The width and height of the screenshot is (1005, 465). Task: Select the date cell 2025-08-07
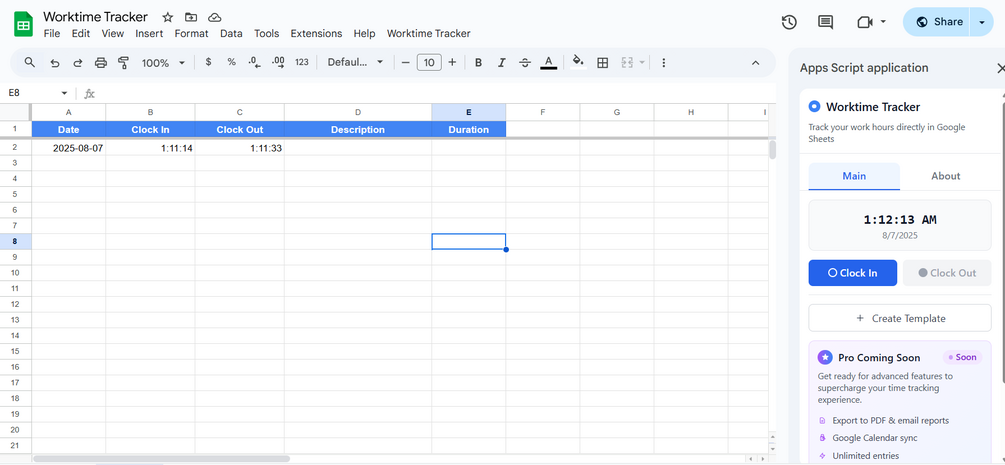[69, 148]
